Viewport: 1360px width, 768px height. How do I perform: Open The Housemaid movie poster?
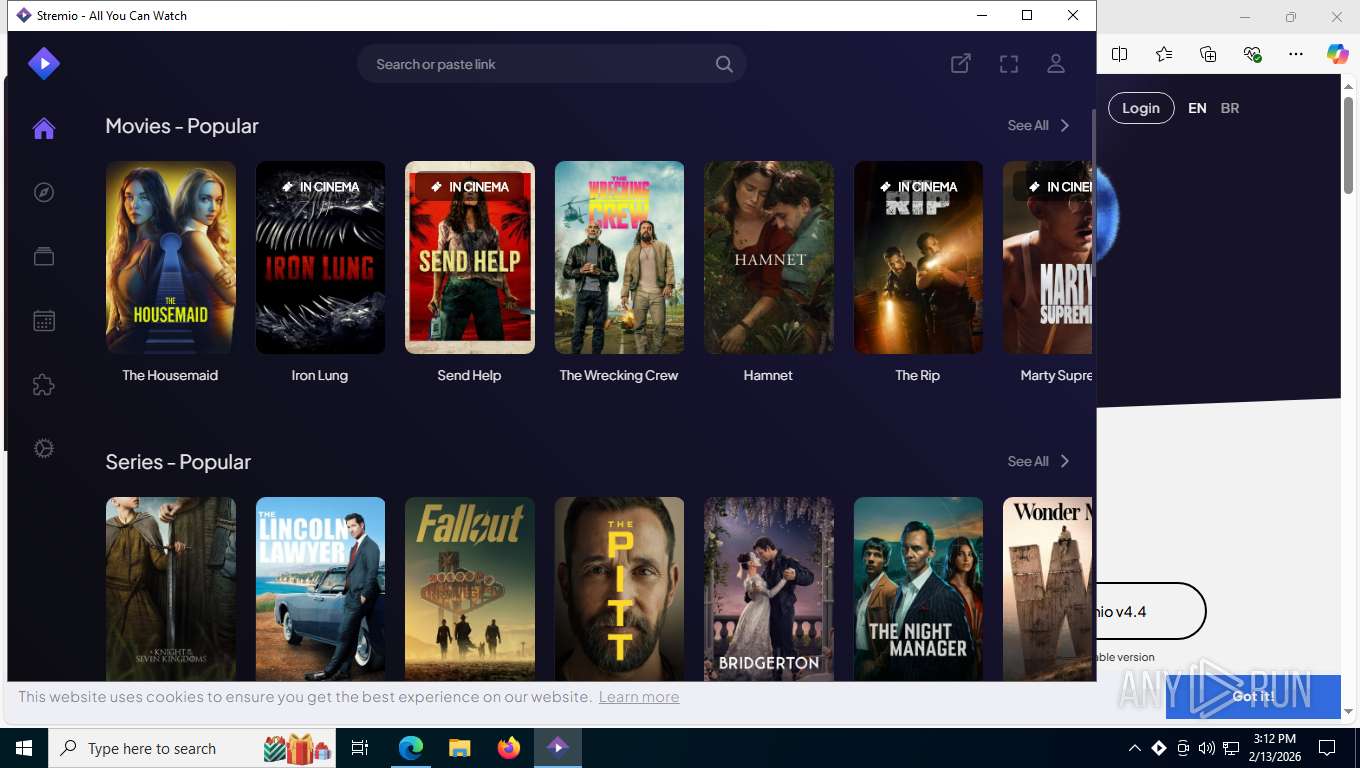[x=171, y=258]
